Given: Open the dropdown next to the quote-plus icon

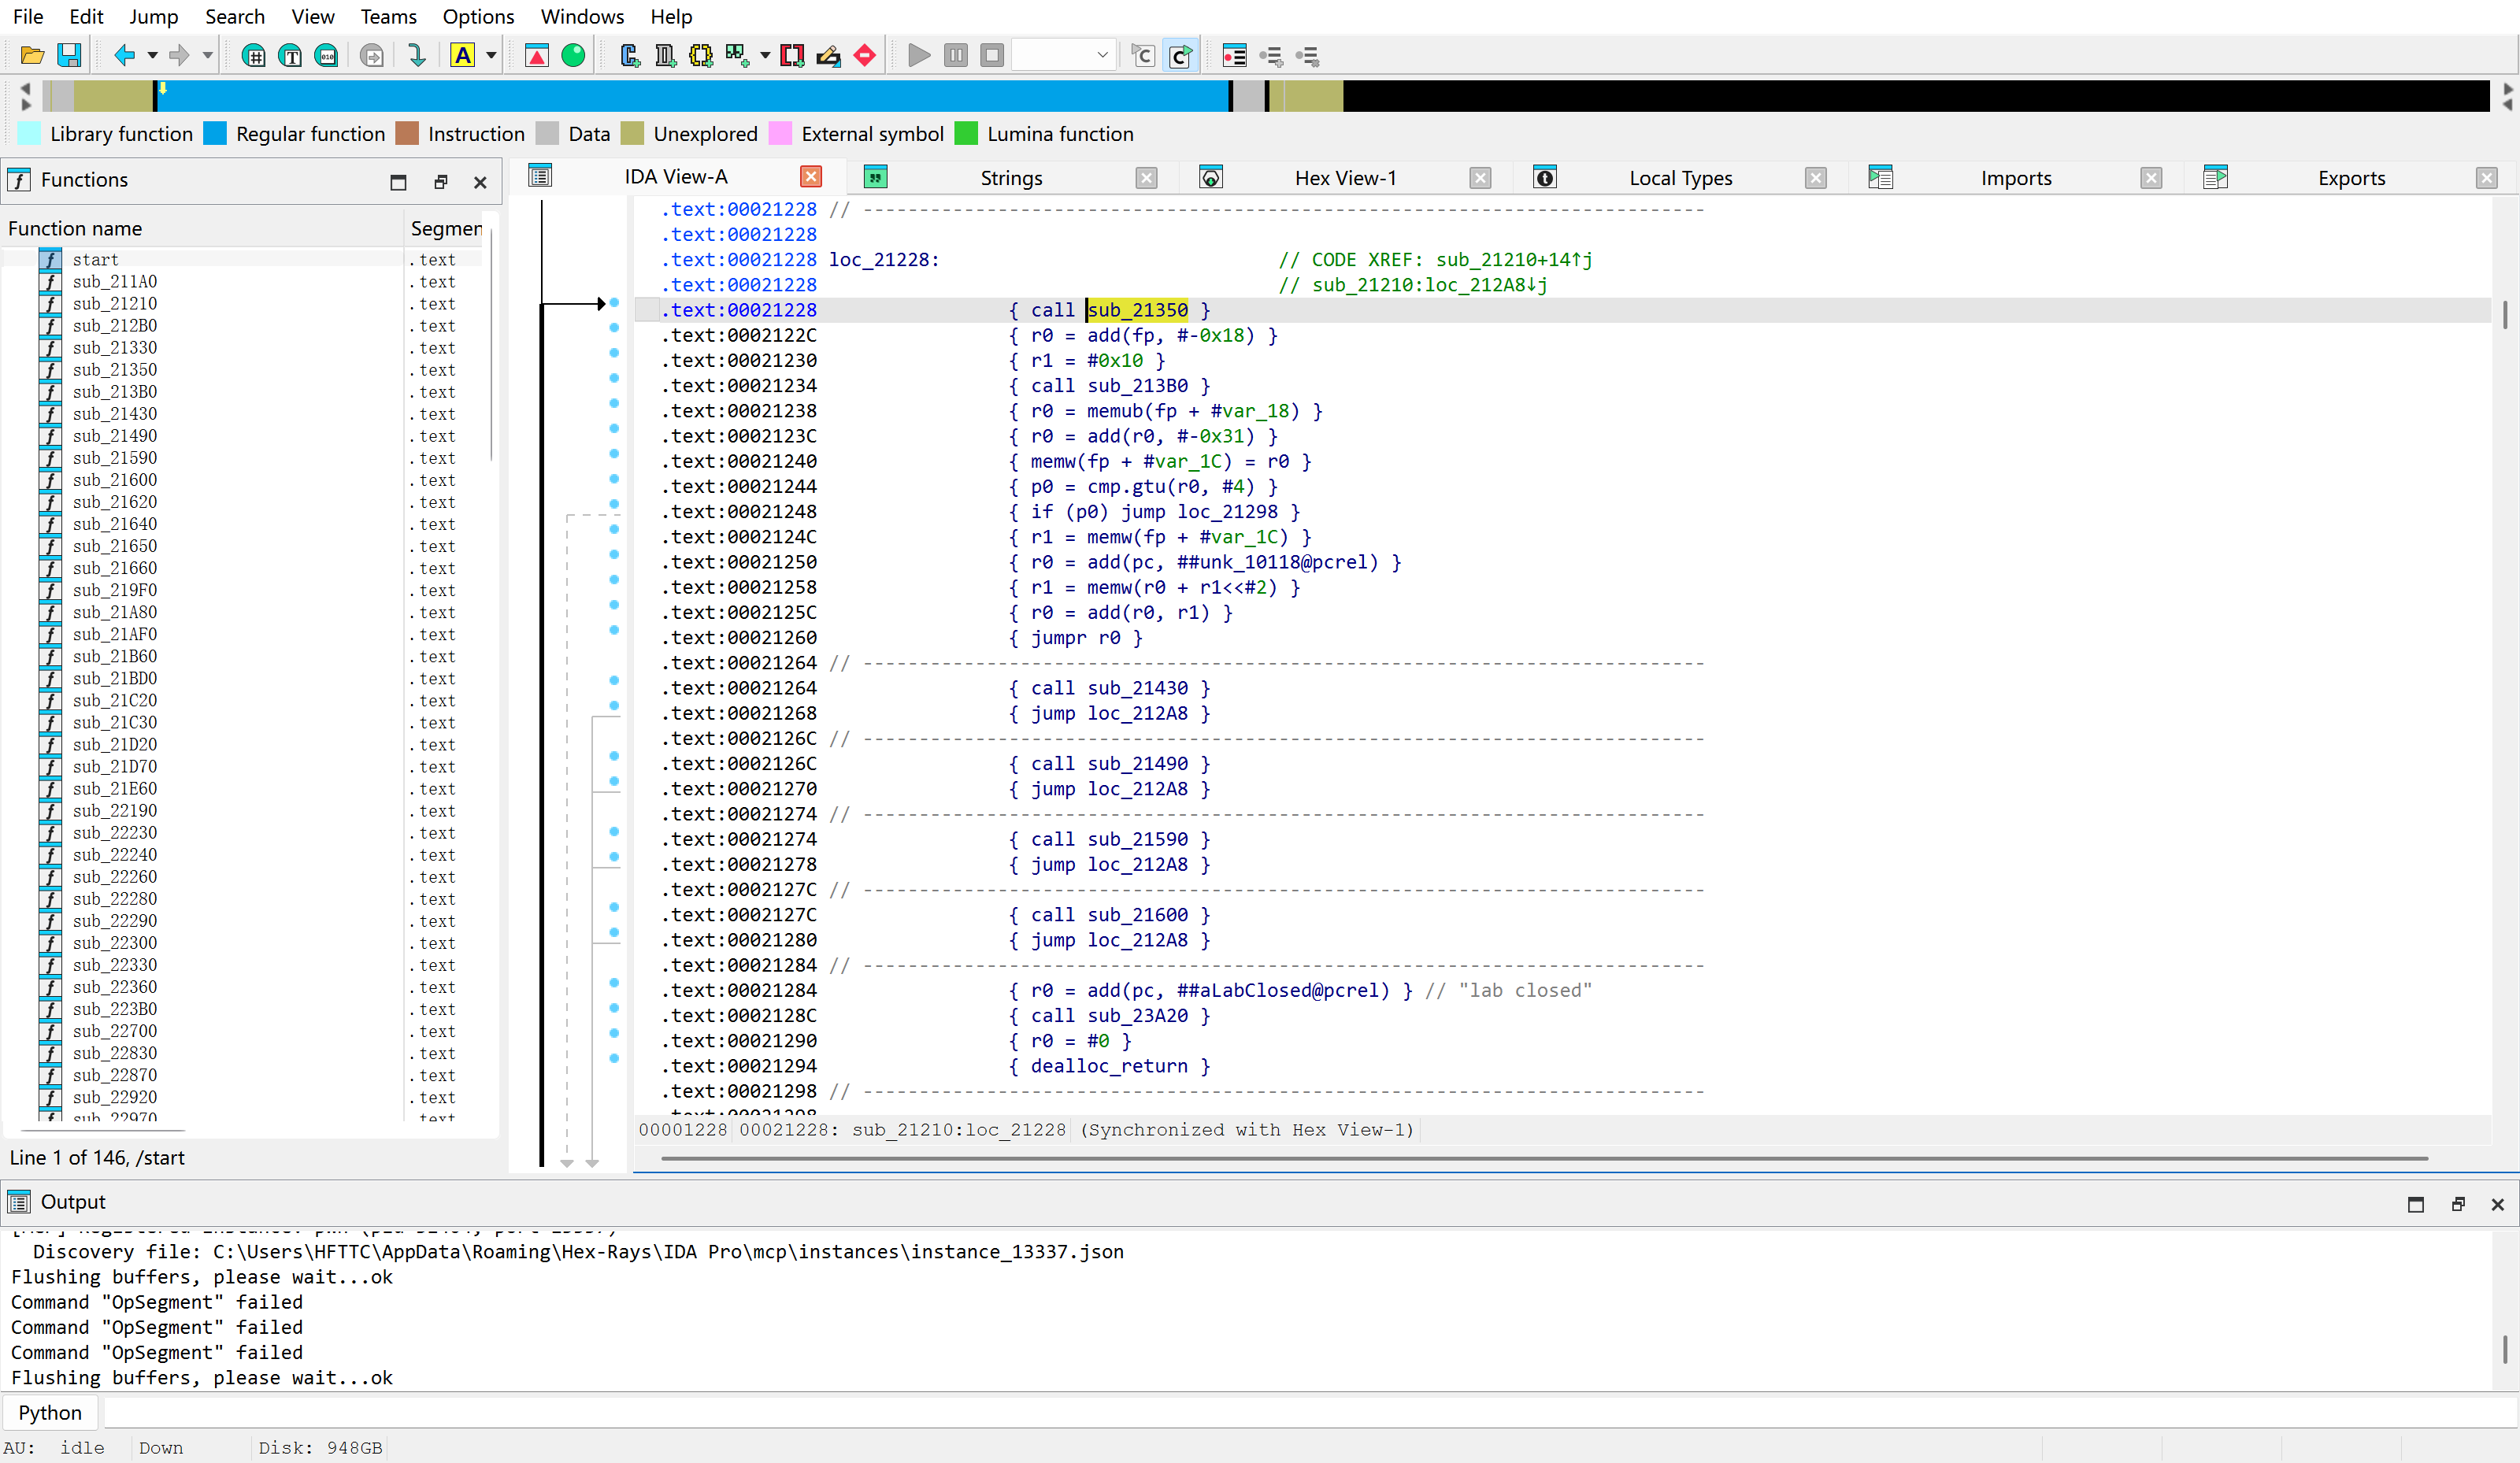Looking at the screenshot, I should pos(765,56).
